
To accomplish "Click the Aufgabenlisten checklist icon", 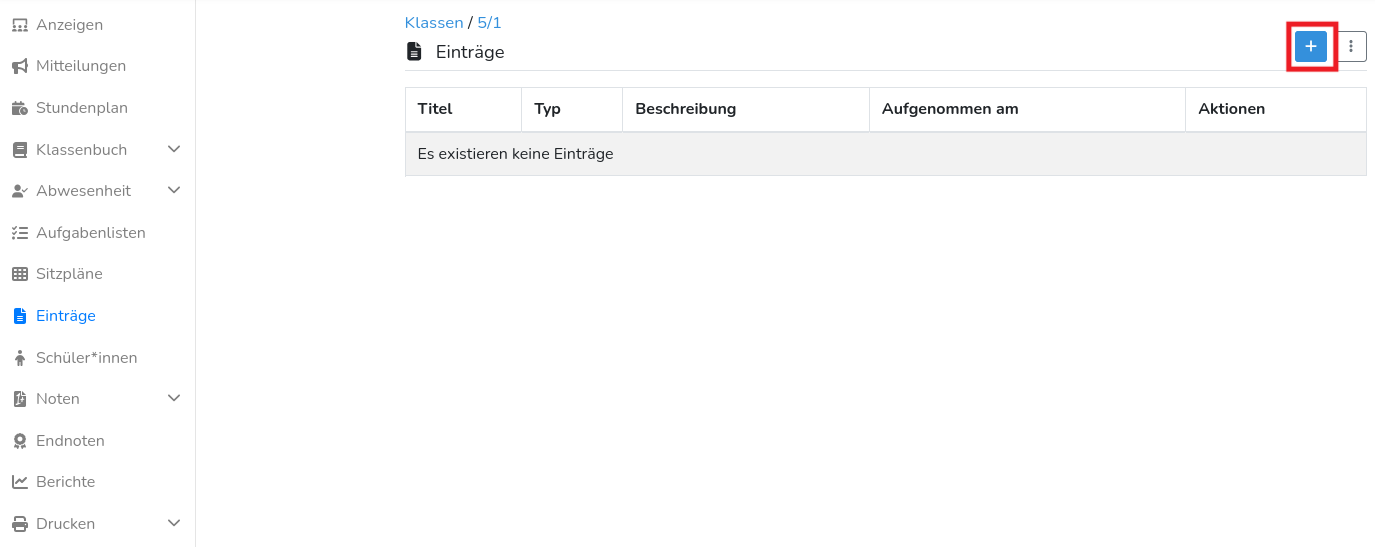I will click(19, 233).
